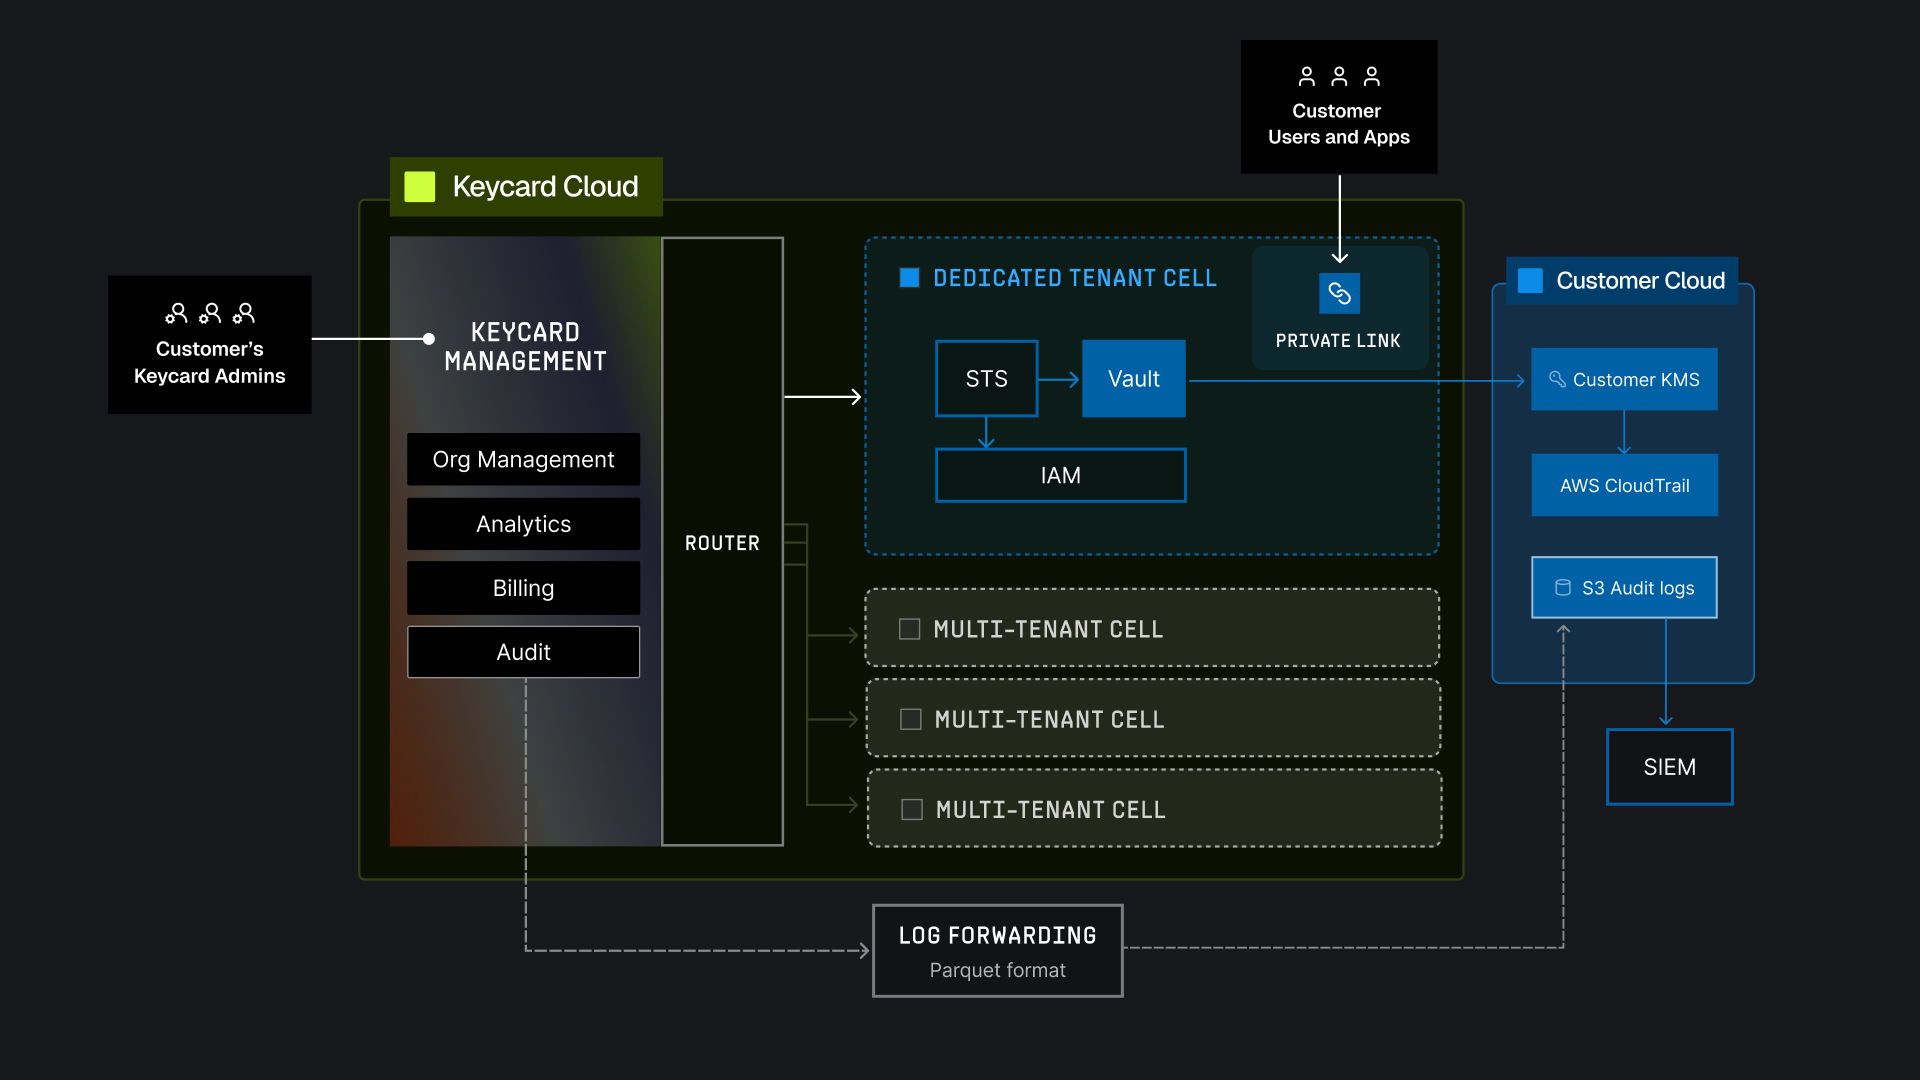1920x1080 pixels.
Task: Toggle the checkbox of the bottom MULTI-TENANT CELL
Action: click(910, 810)
